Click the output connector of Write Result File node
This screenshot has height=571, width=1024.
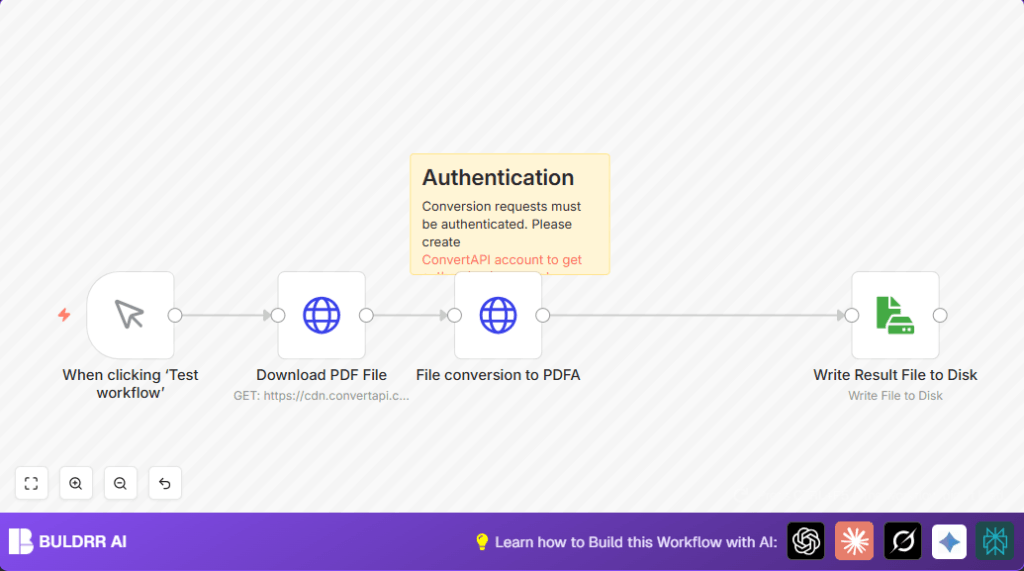(940, 316)
